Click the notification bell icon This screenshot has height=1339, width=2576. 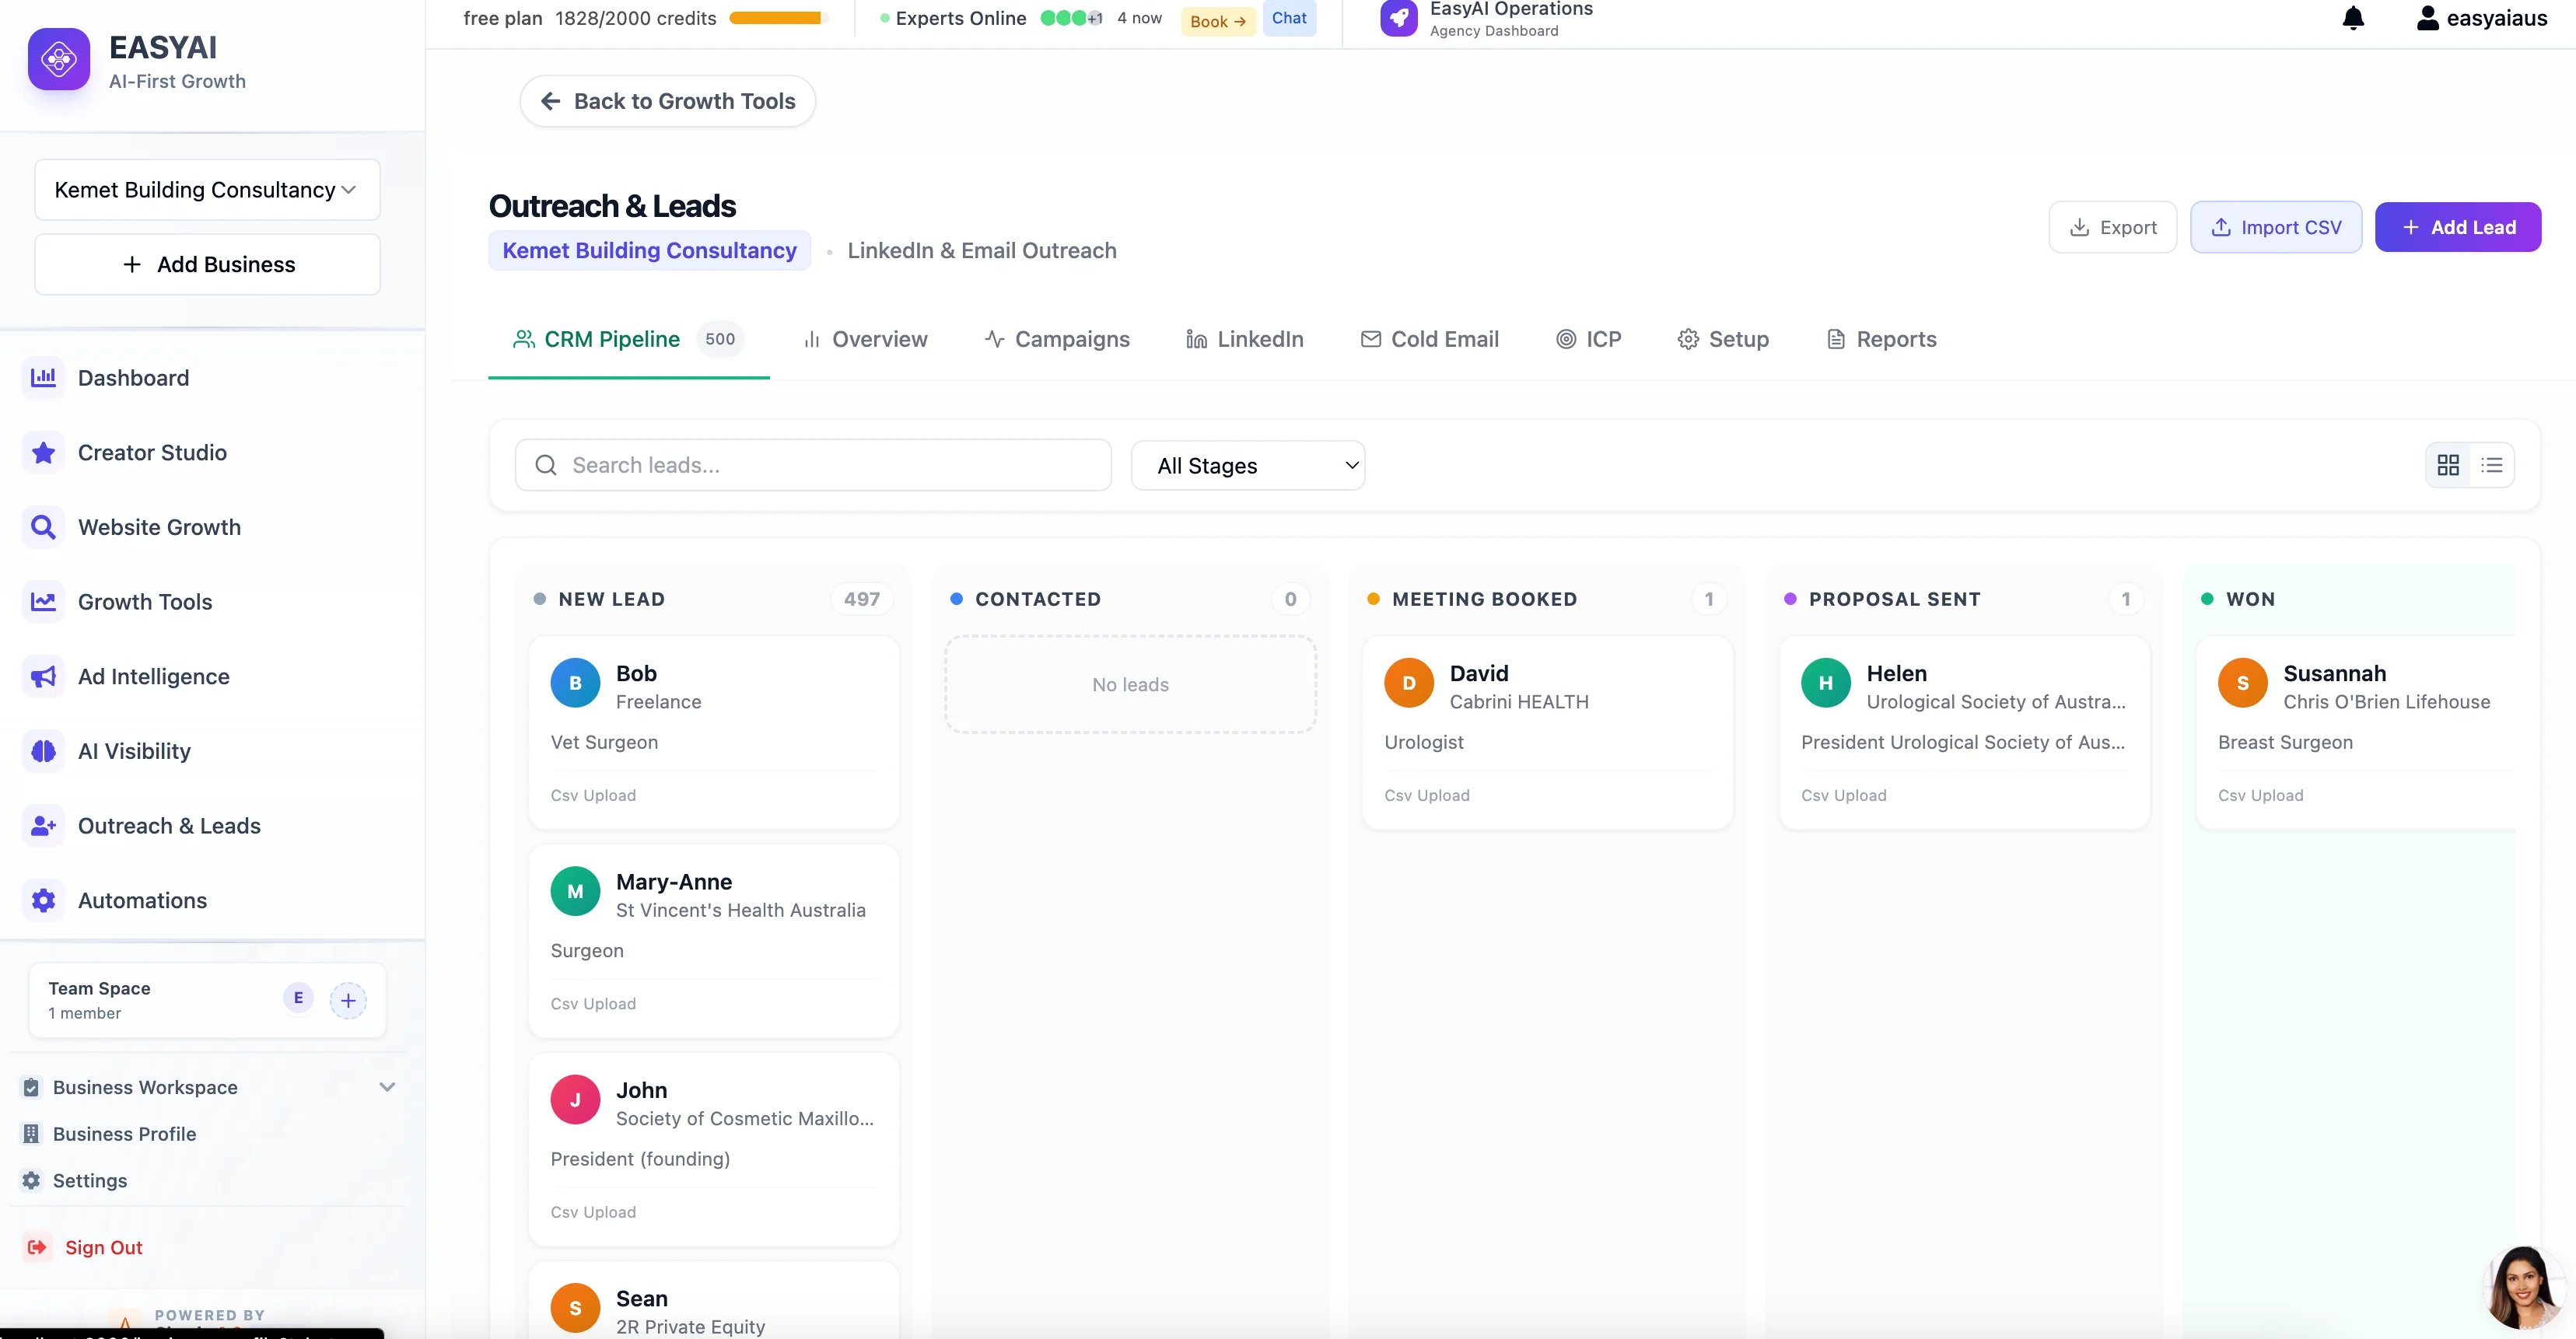2353,18
